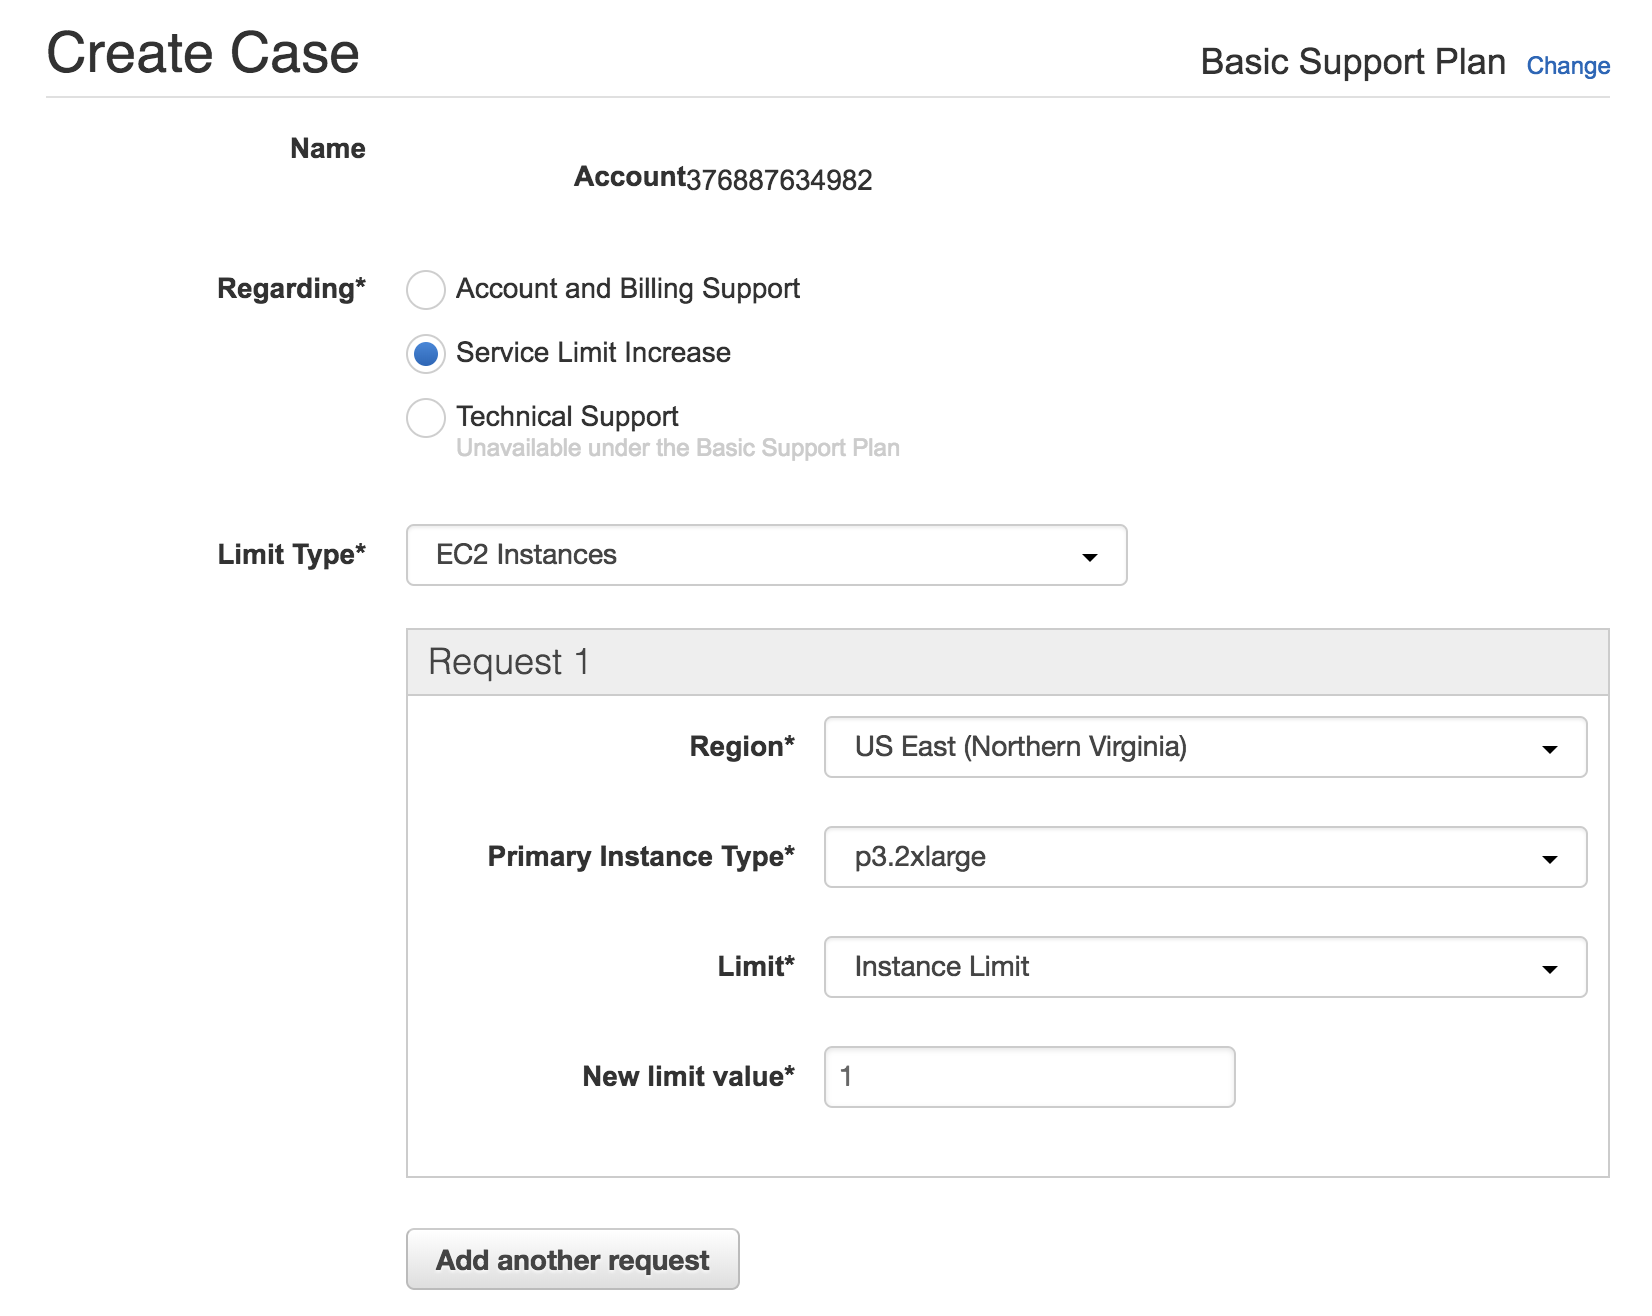Click the caret arrow beside Instance Limit
Screen dimensions: 1652x1316
(1549, 969)
